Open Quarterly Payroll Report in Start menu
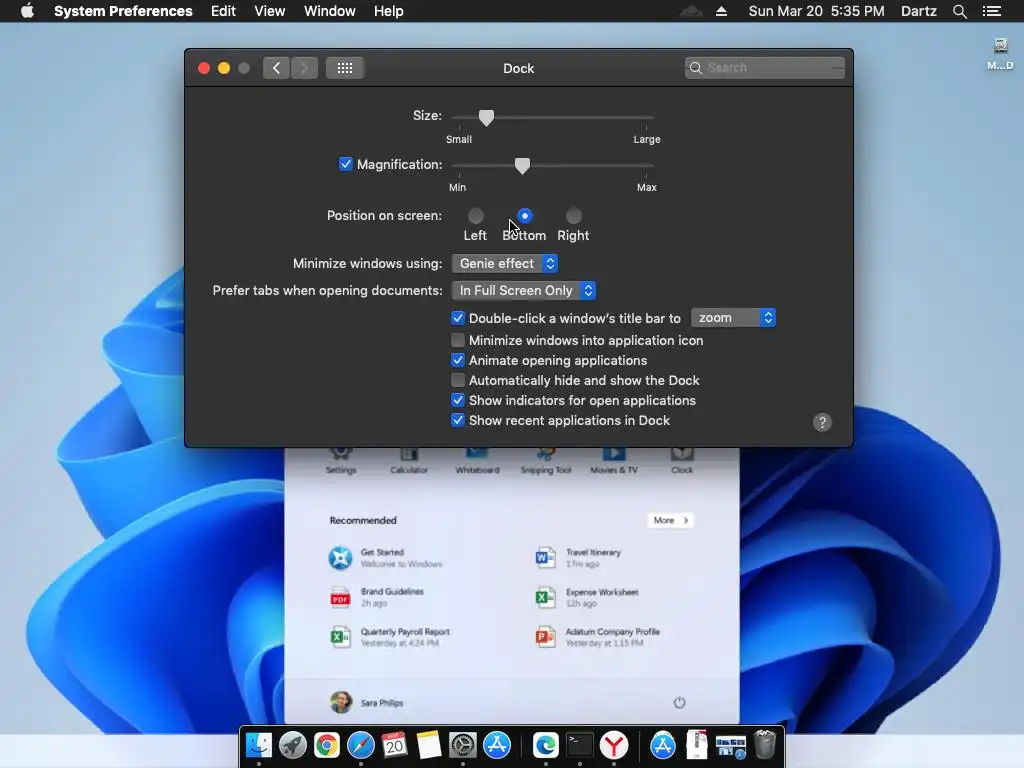This screenshot has width=1024, height=768. (390, 637)
